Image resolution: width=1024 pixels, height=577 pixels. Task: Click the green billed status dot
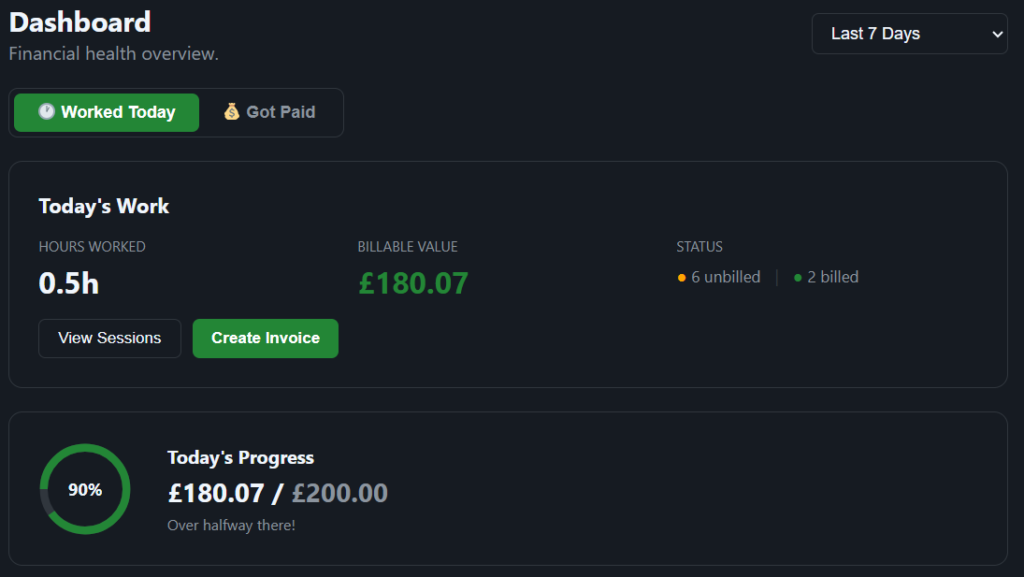[x=798, y=278]
